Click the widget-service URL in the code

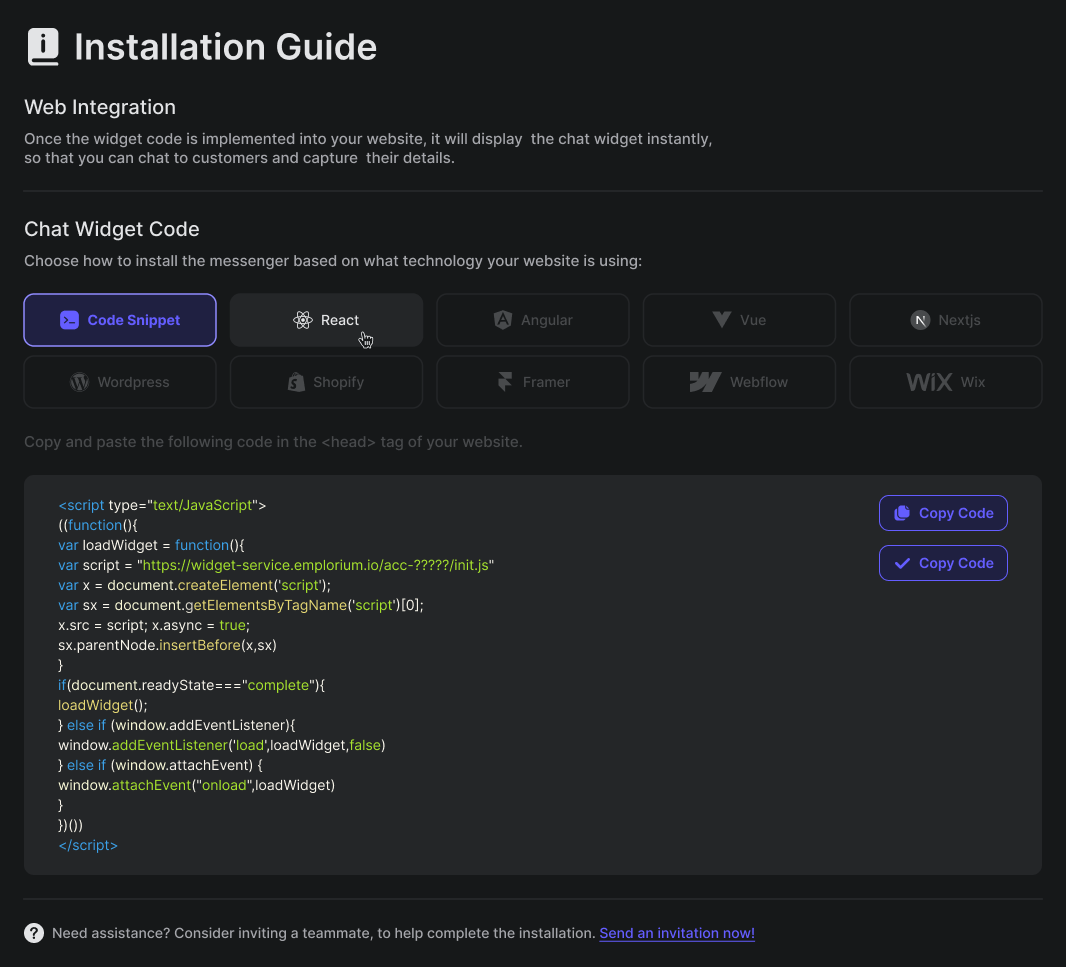(x=315, y=565)
